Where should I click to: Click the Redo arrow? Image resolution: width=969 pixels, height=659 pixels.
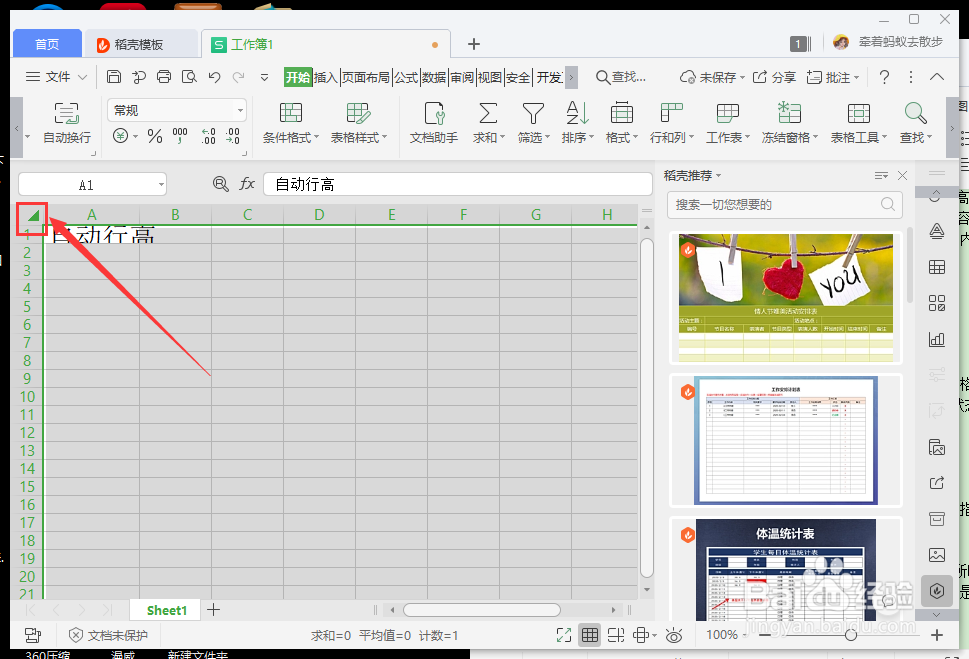239,77
